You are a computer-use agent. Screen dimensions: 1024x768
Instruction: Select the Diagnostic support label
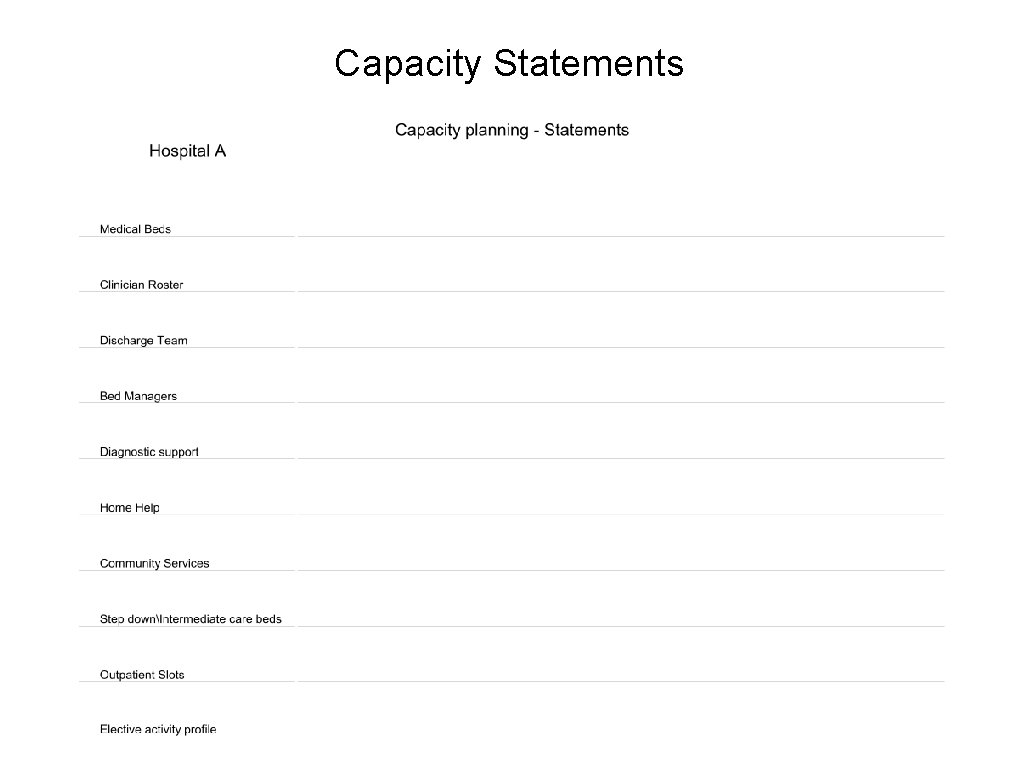coord(149,452)
